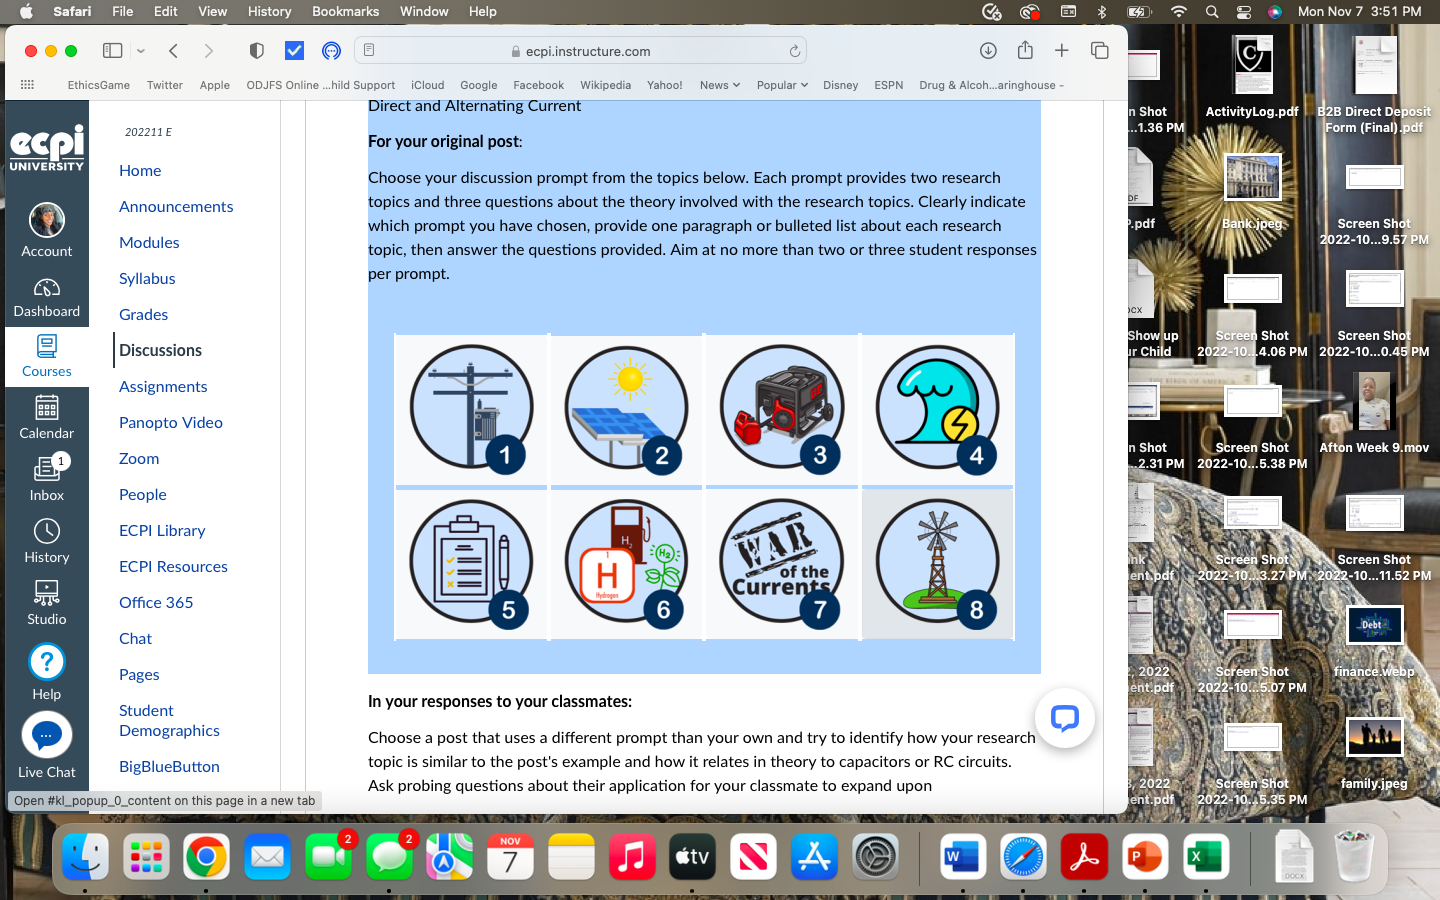This screenshot has width=1440, height=900.
Task: Open the Window menu
Action: click(424, 12)
